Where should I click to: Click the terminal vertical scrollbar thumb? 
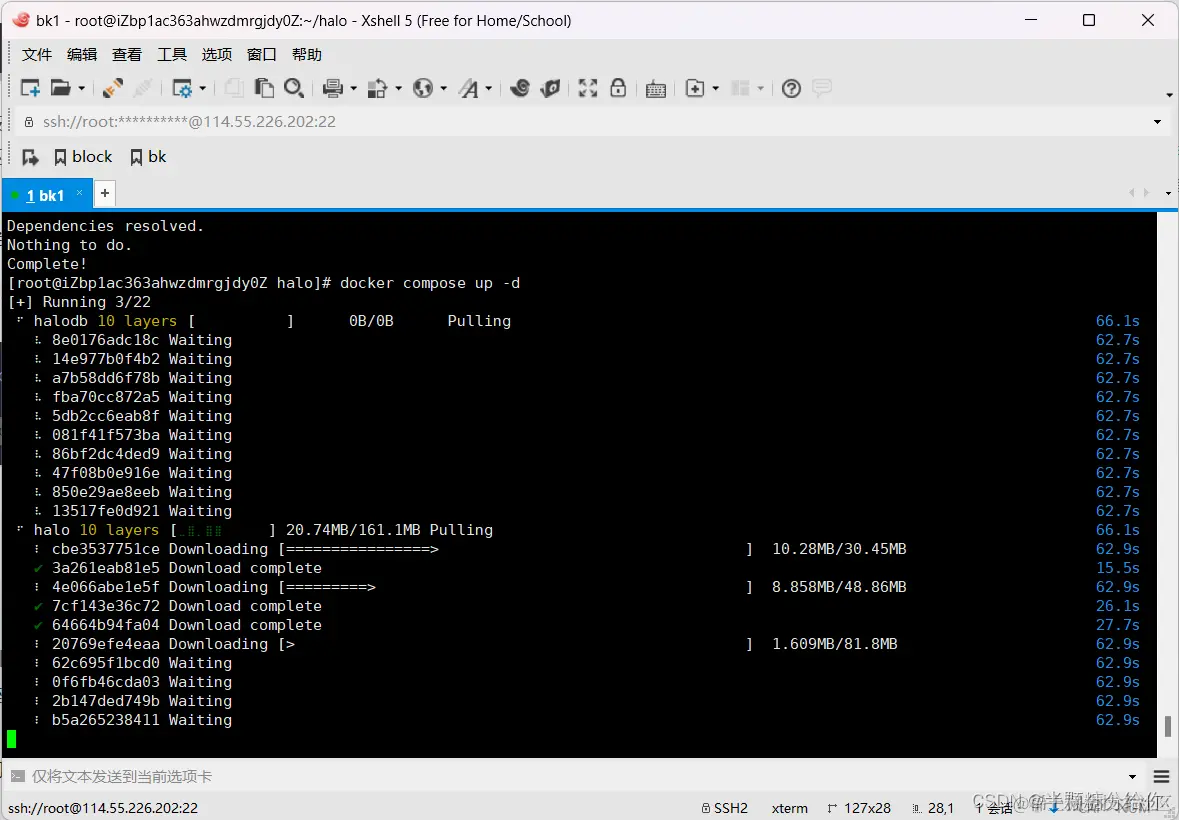point(1168,726)
